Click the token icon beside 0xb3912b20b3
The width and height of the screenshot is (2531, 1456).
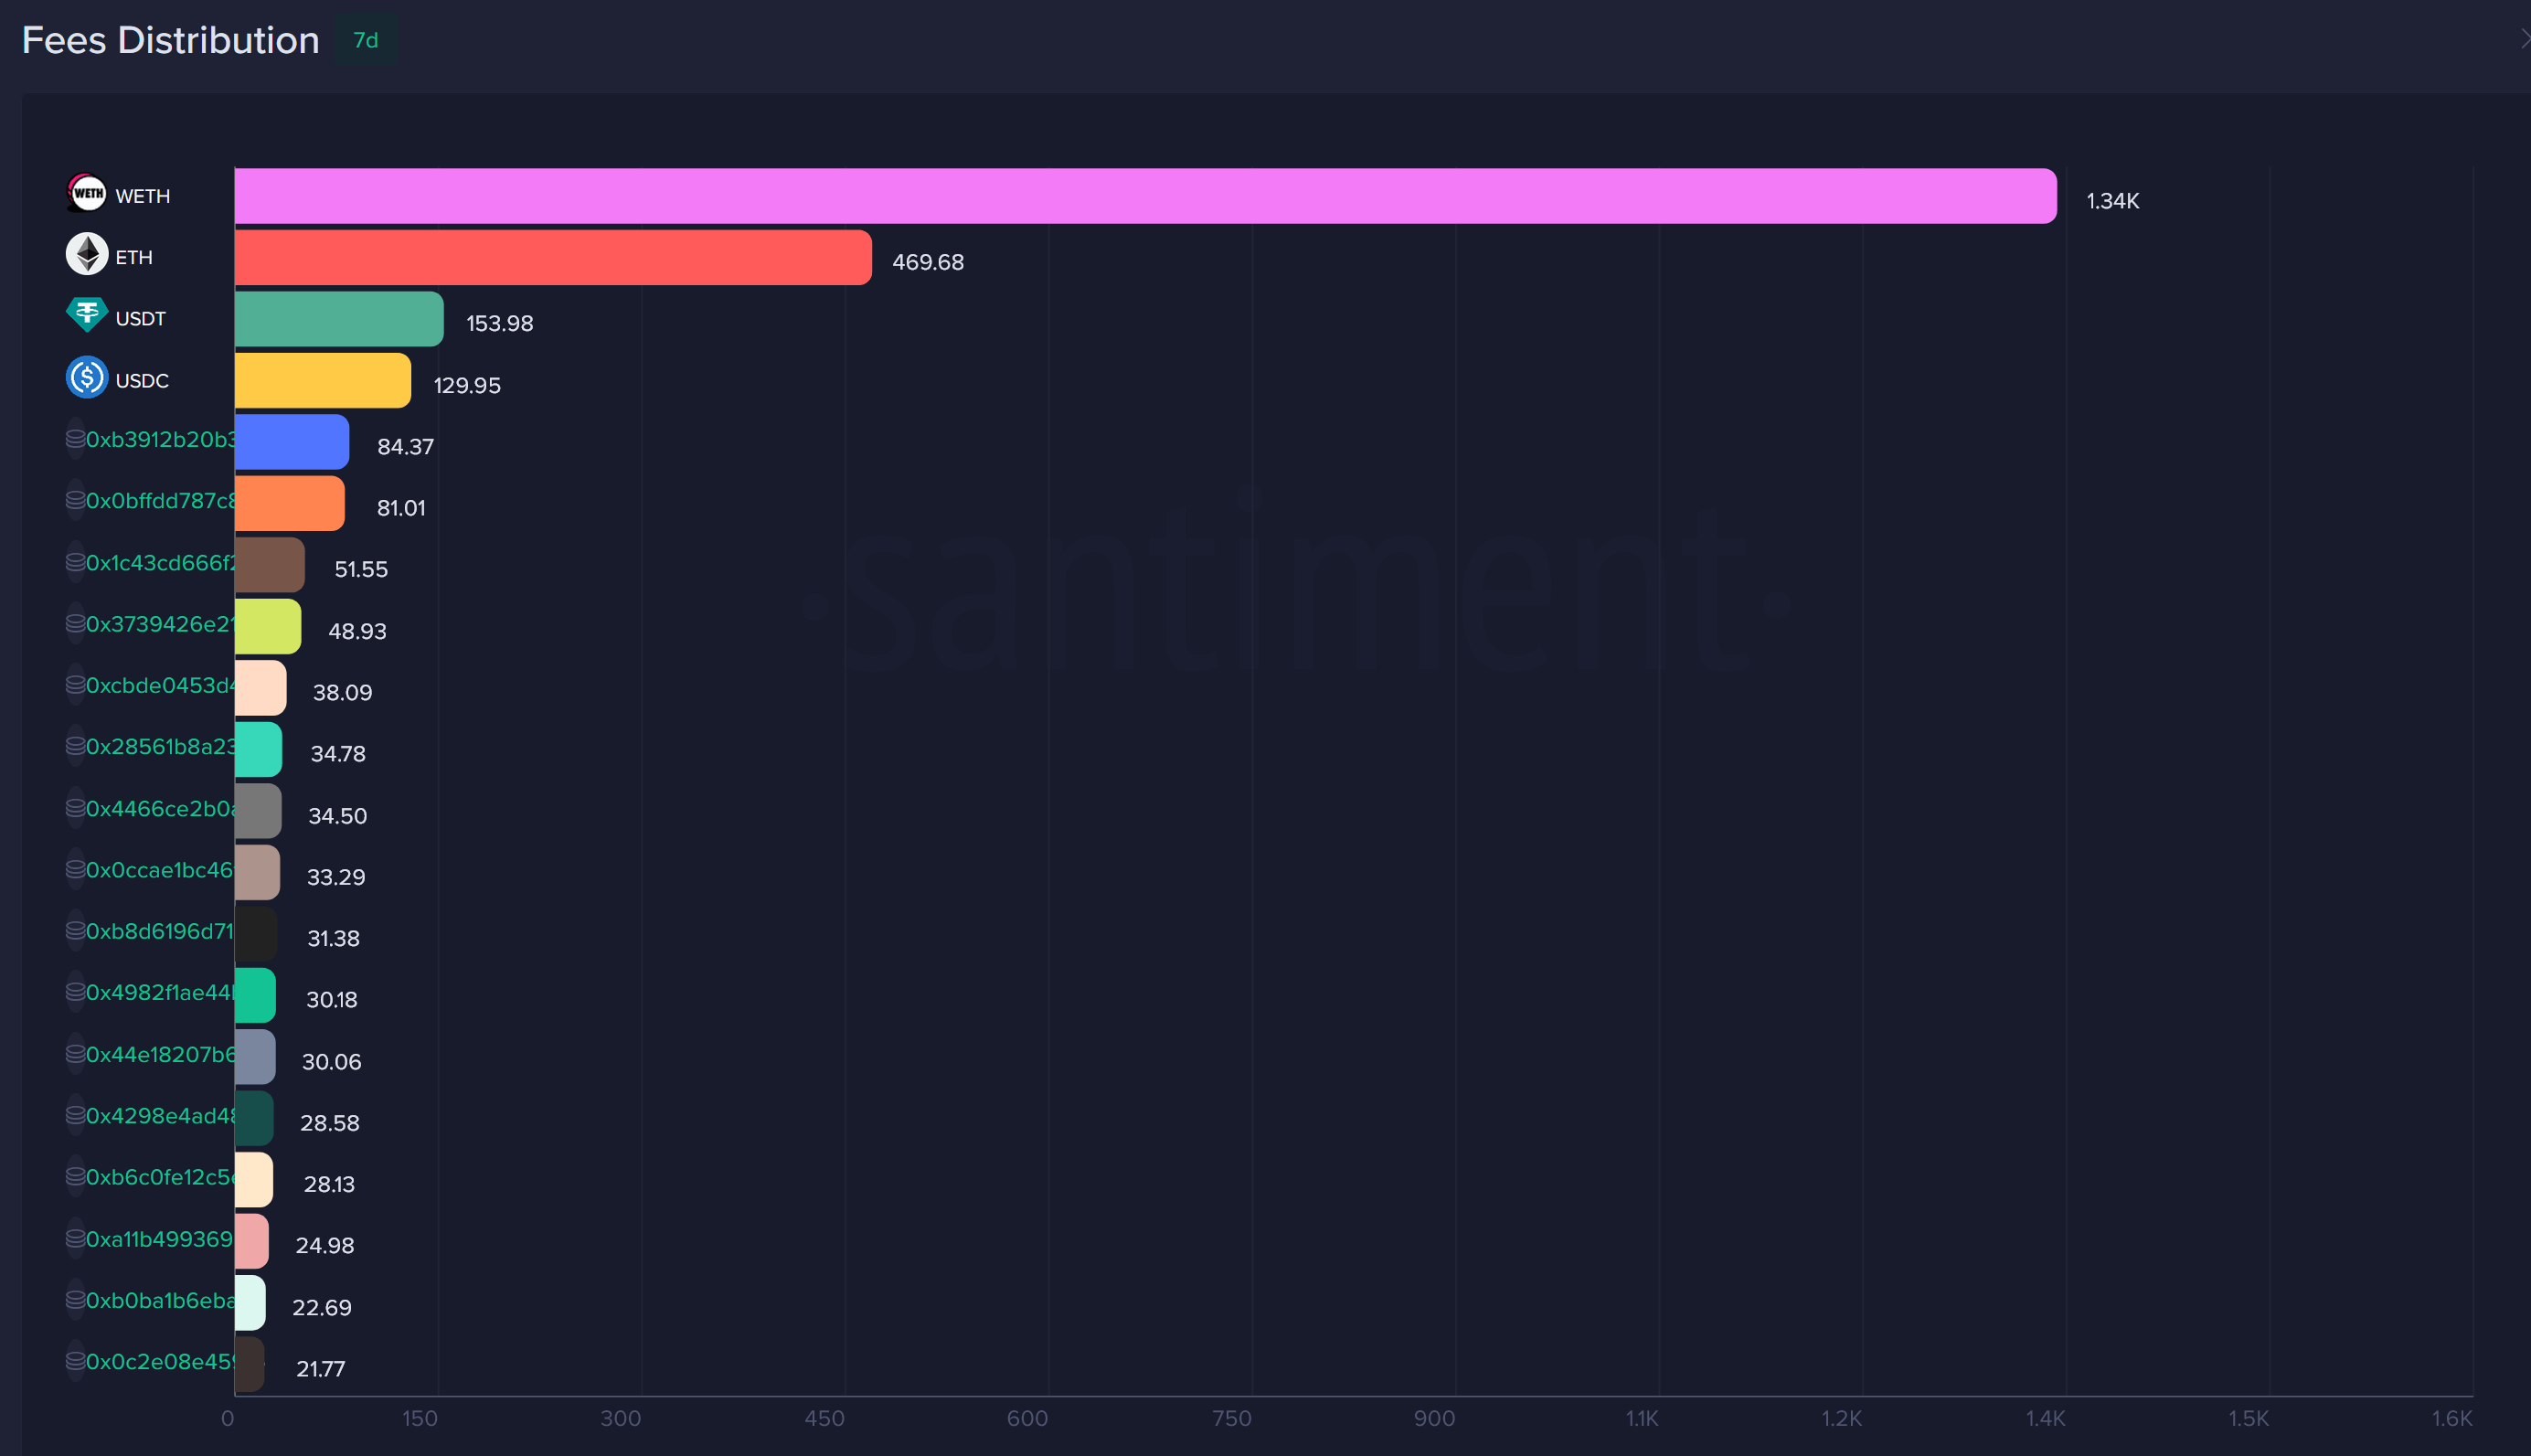click(75, 439)
